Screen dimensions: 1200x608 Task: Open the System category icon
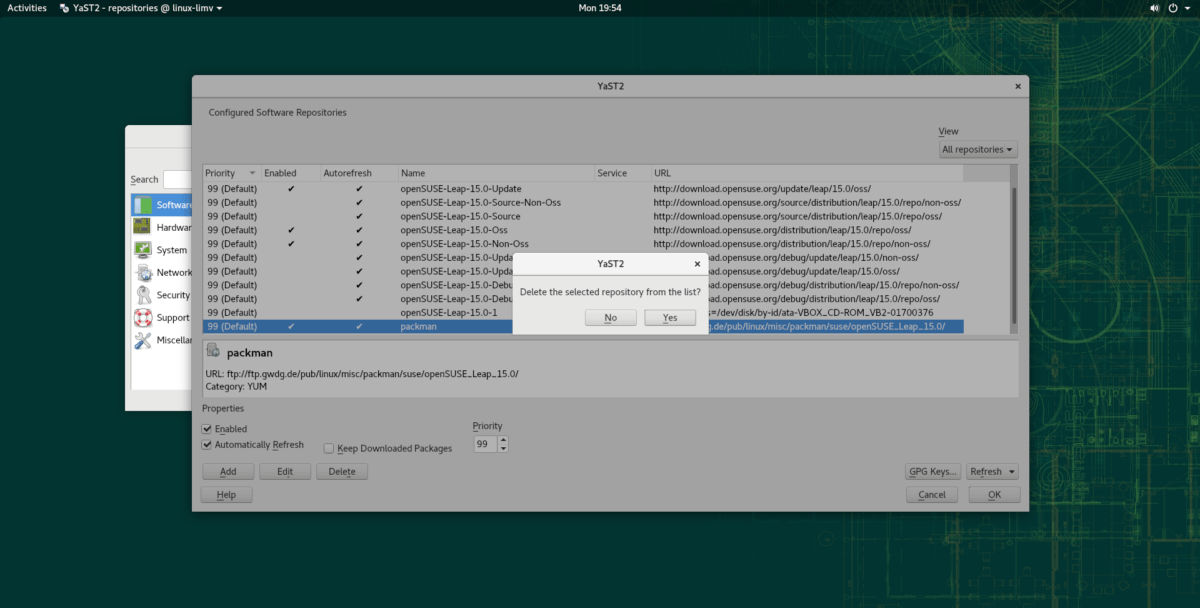(x=143, y=250)
